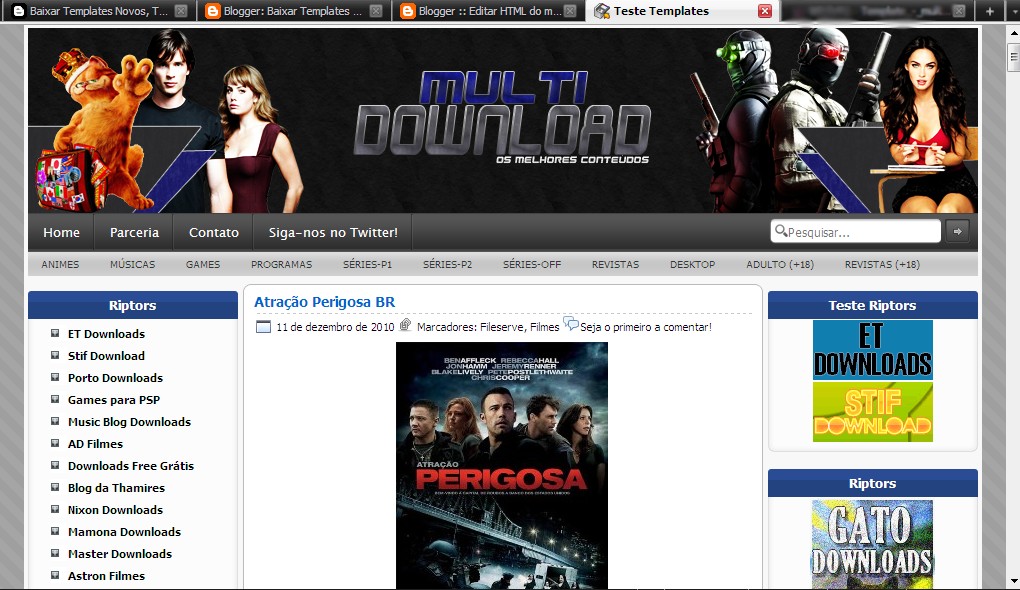Open new browser tab with plus button
The width and height of the screenshot is (1020, 590).
989,11
